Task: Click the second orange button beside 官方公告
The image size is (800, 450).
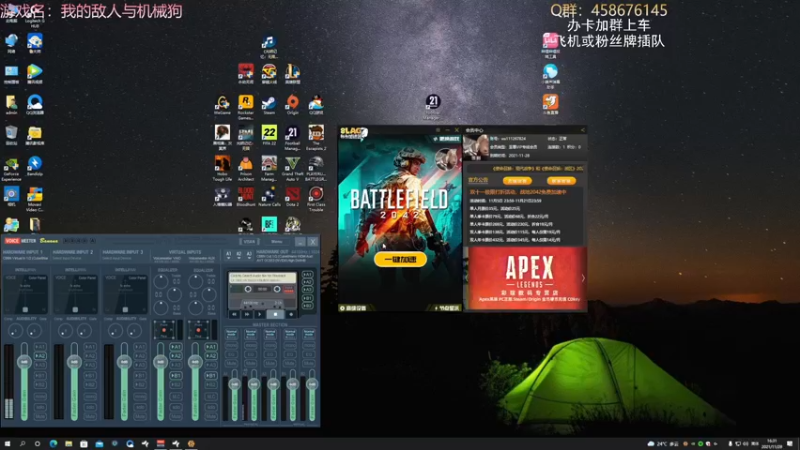Action: pyautogui.click(x=561, y=181)
